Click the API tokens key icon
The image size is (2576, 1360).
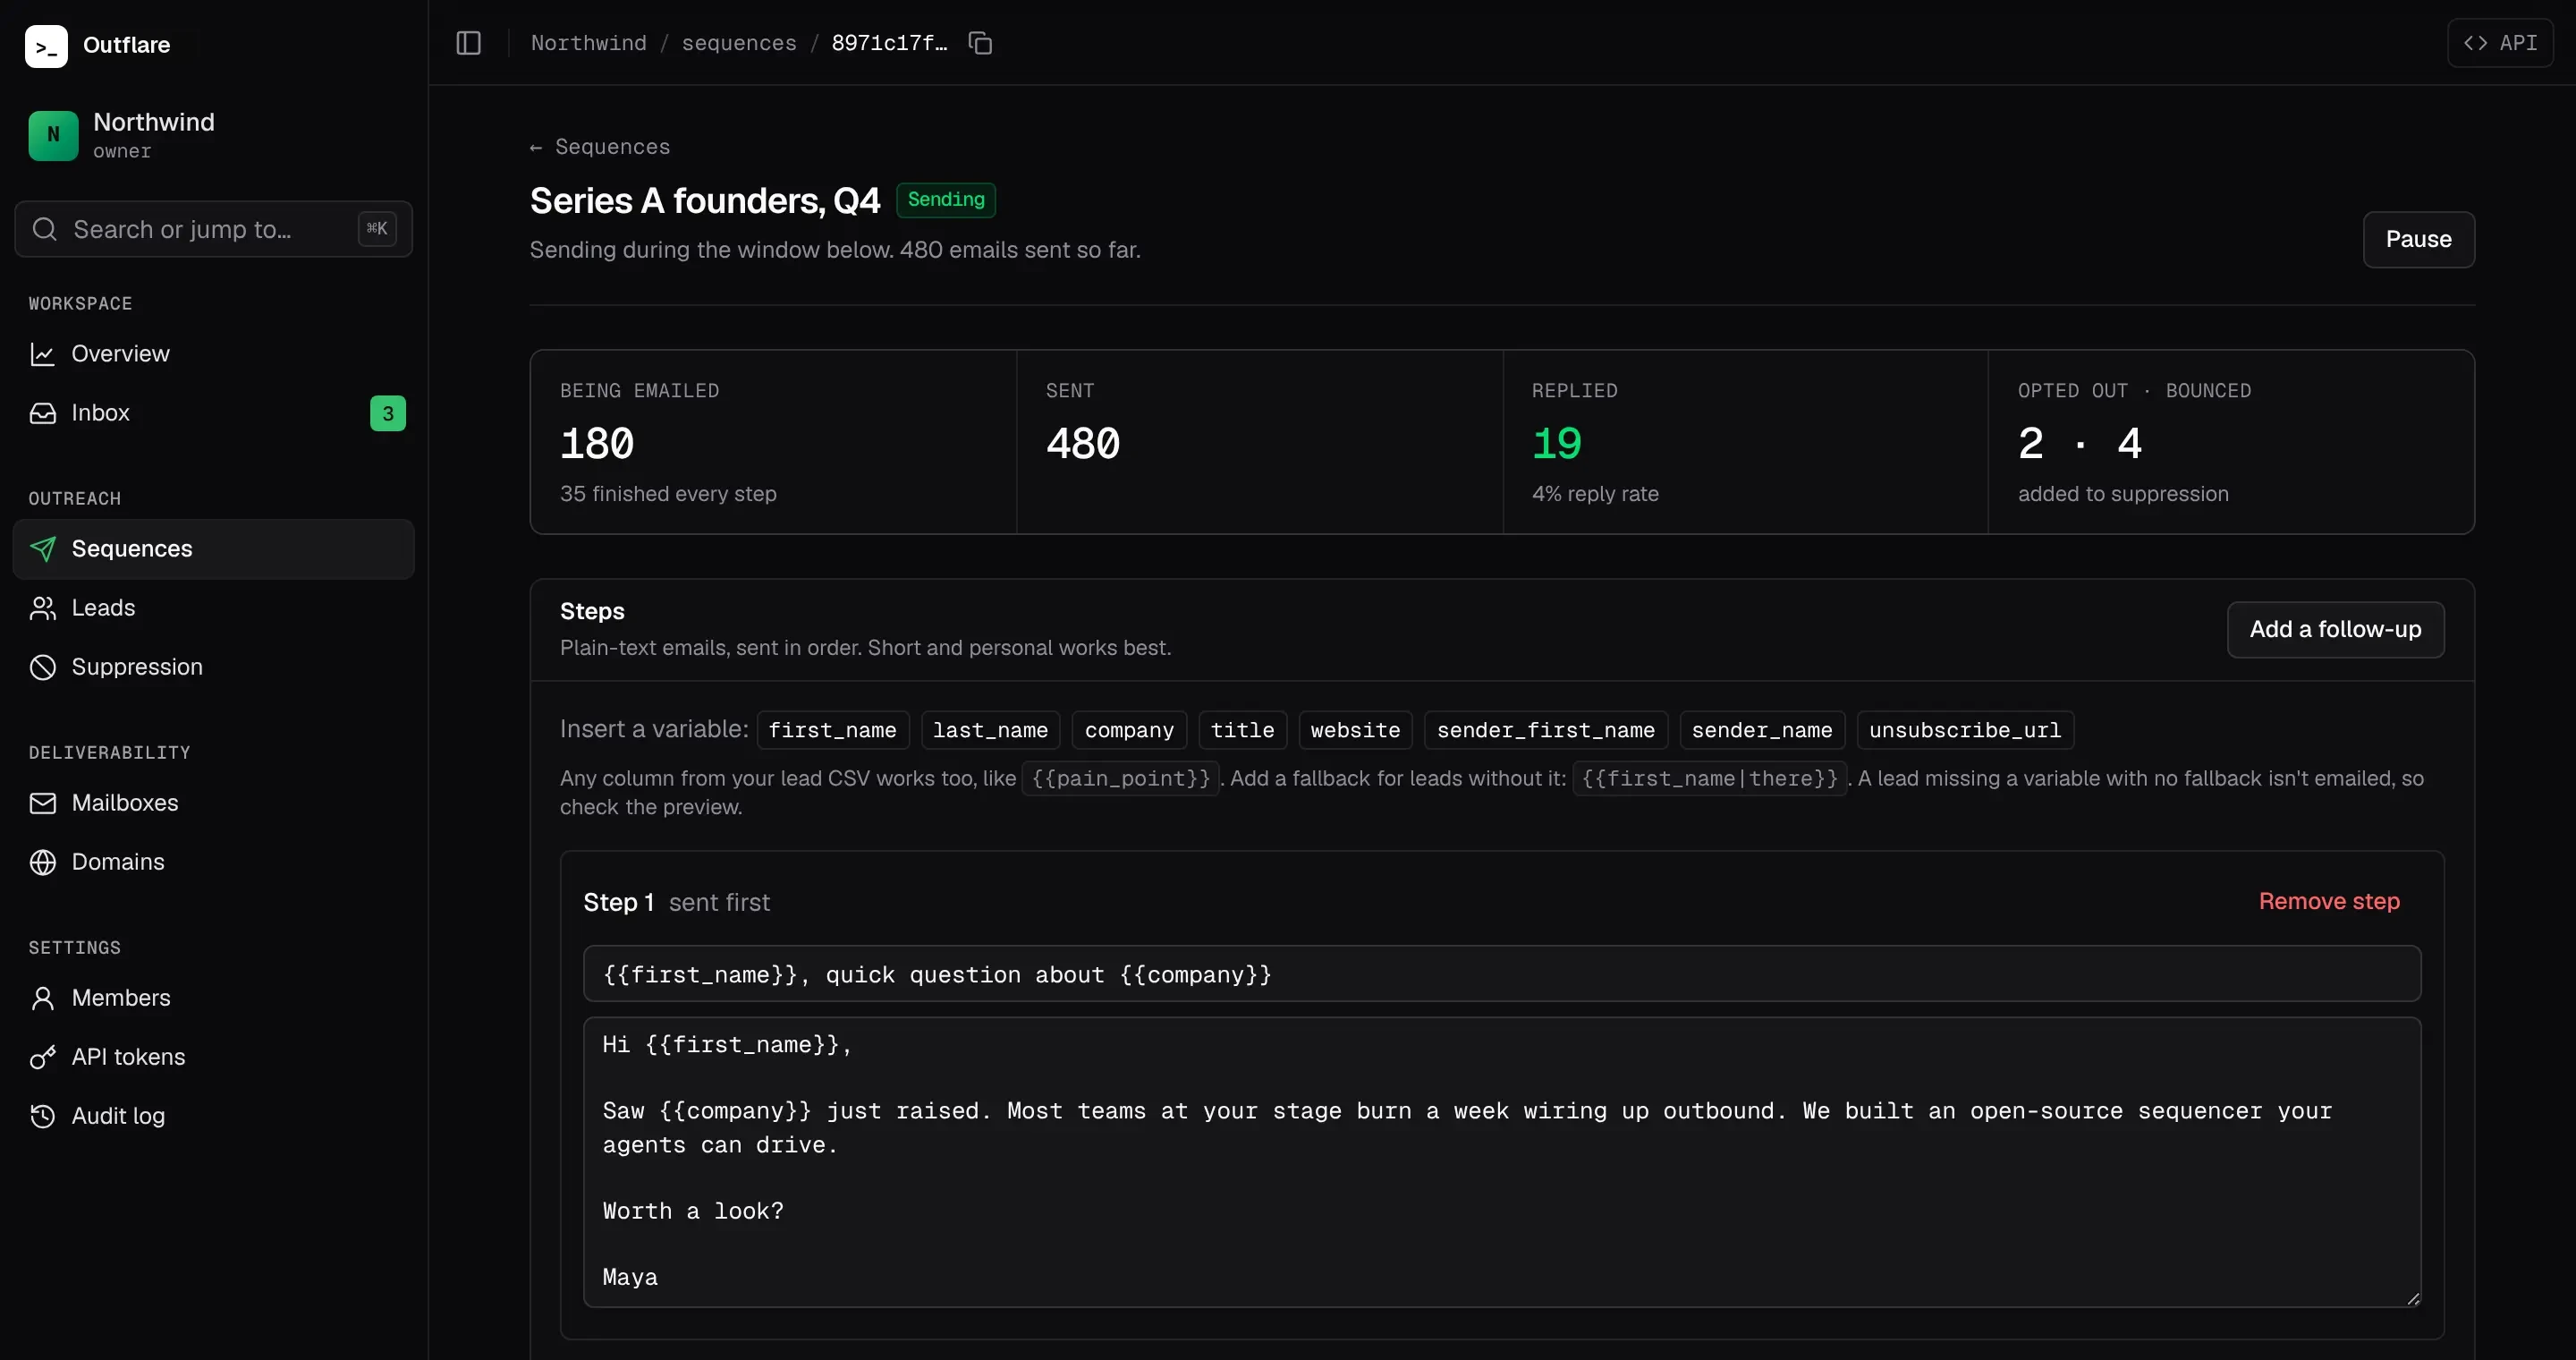pyautogui.click(x=43, y=1057)
